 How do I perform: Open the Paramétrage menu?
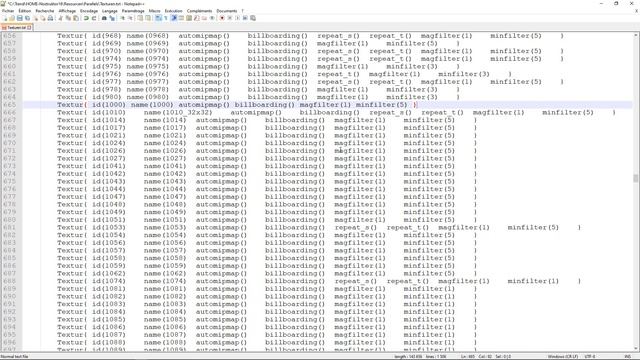(133, 11)
